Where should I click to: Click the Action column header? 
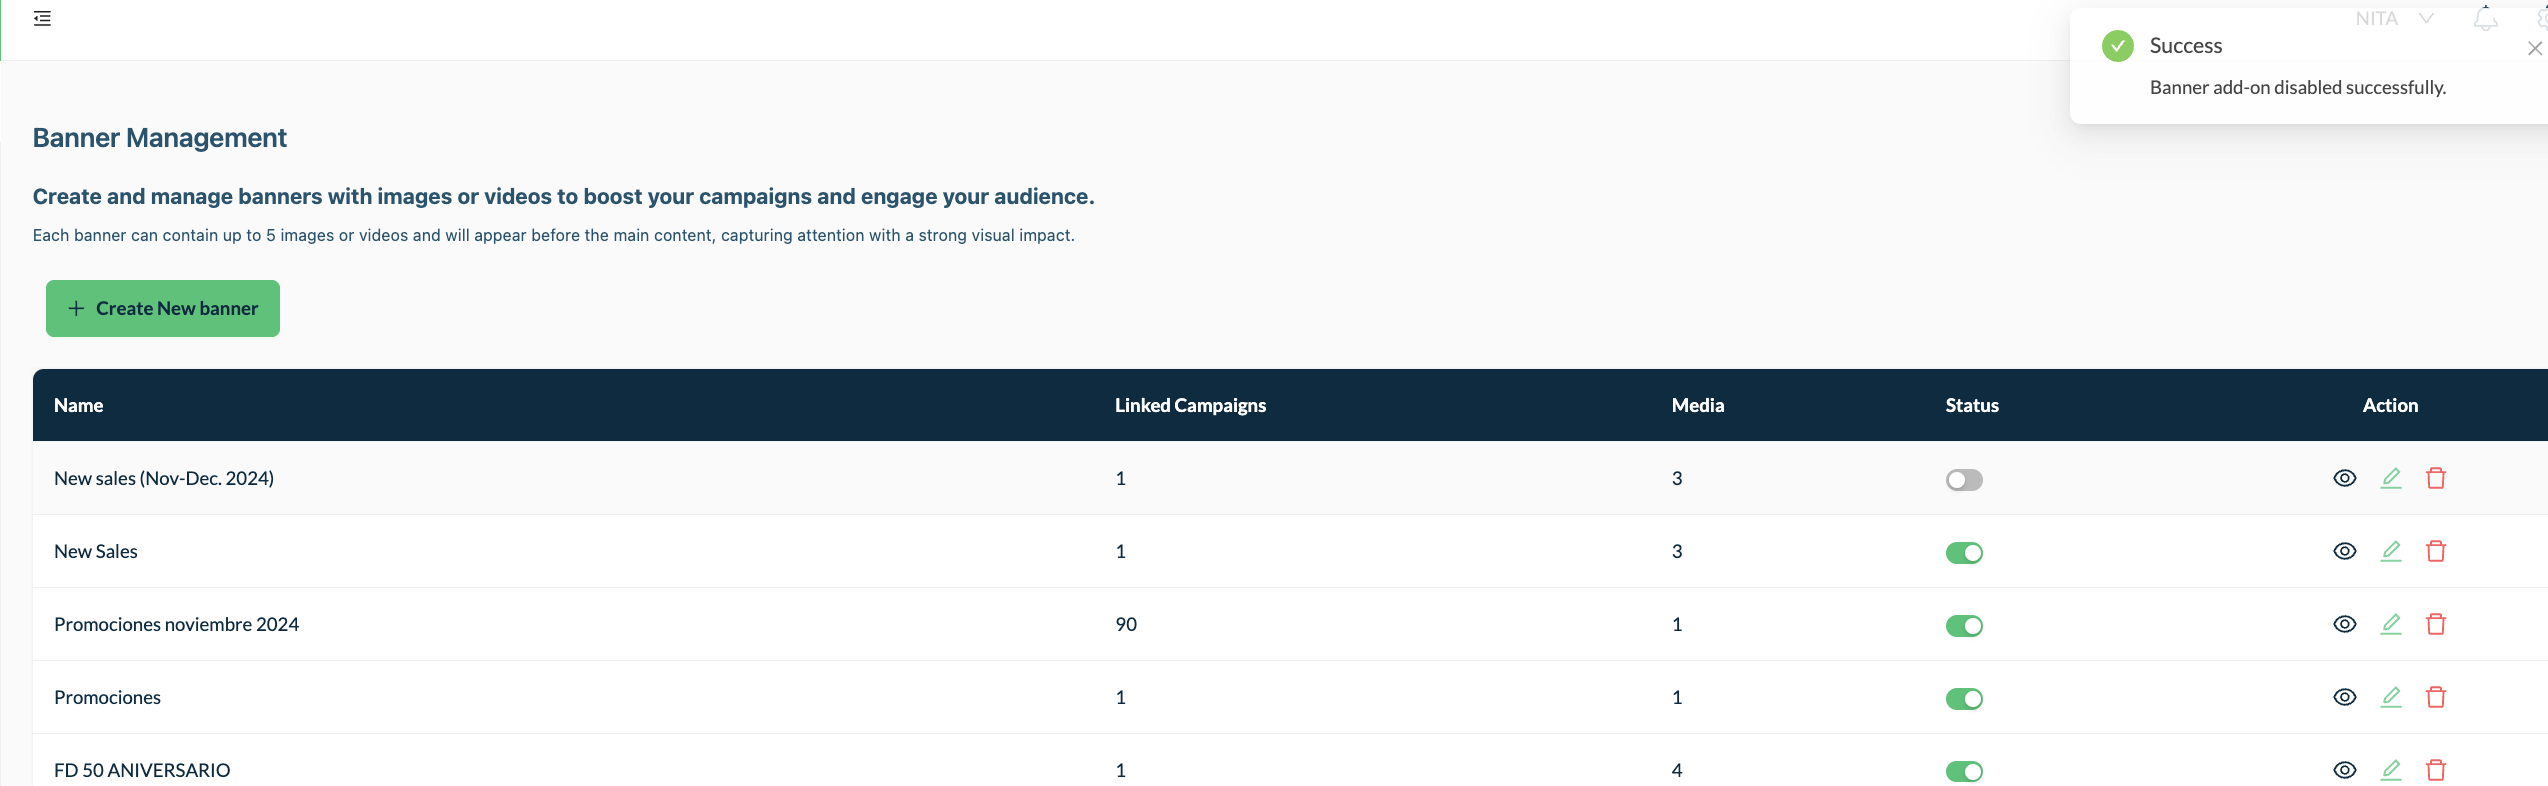2390,405
